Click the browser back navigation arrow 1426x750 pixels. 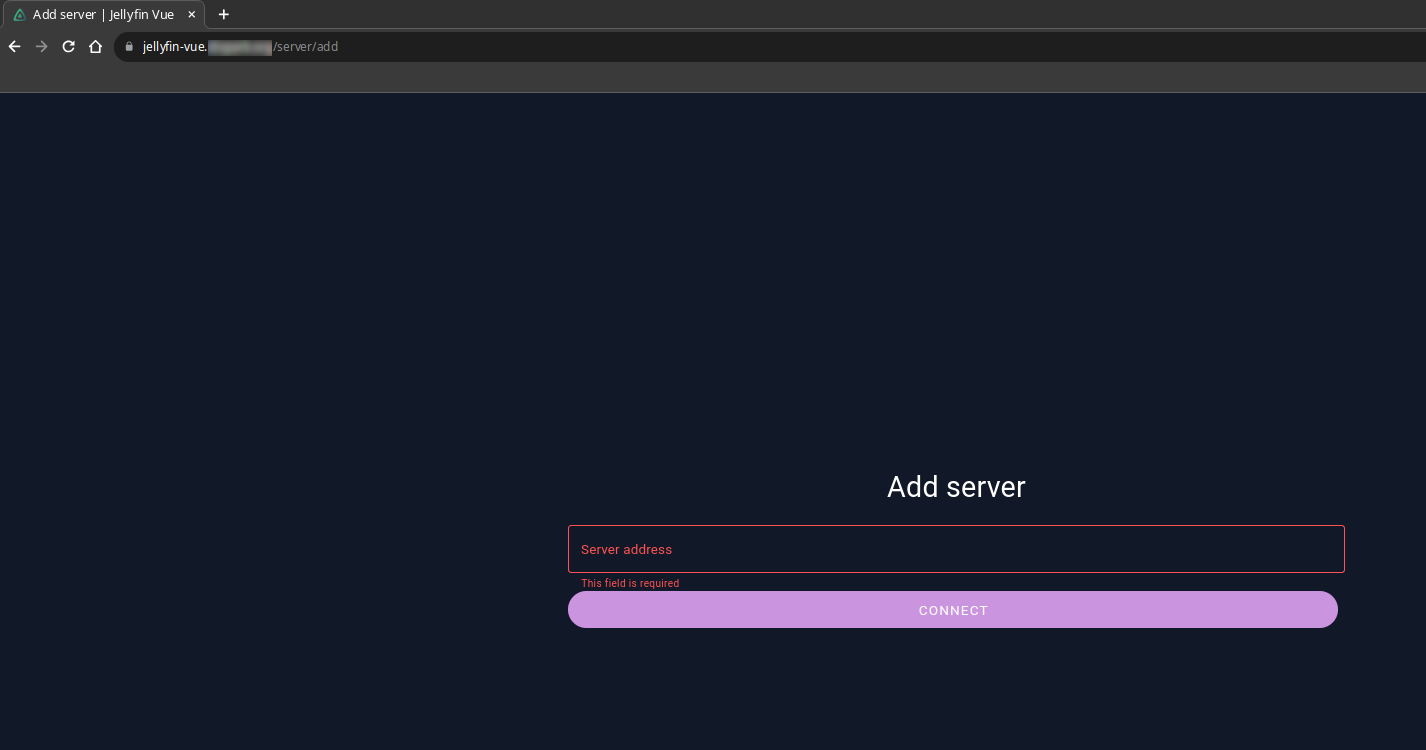(13, 46)
